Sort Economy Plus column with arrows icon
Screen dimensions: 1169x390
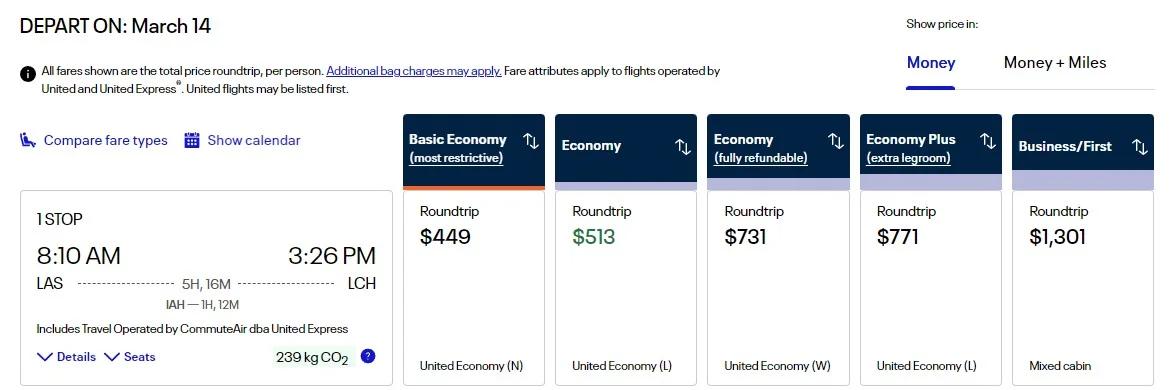[988, 140]
